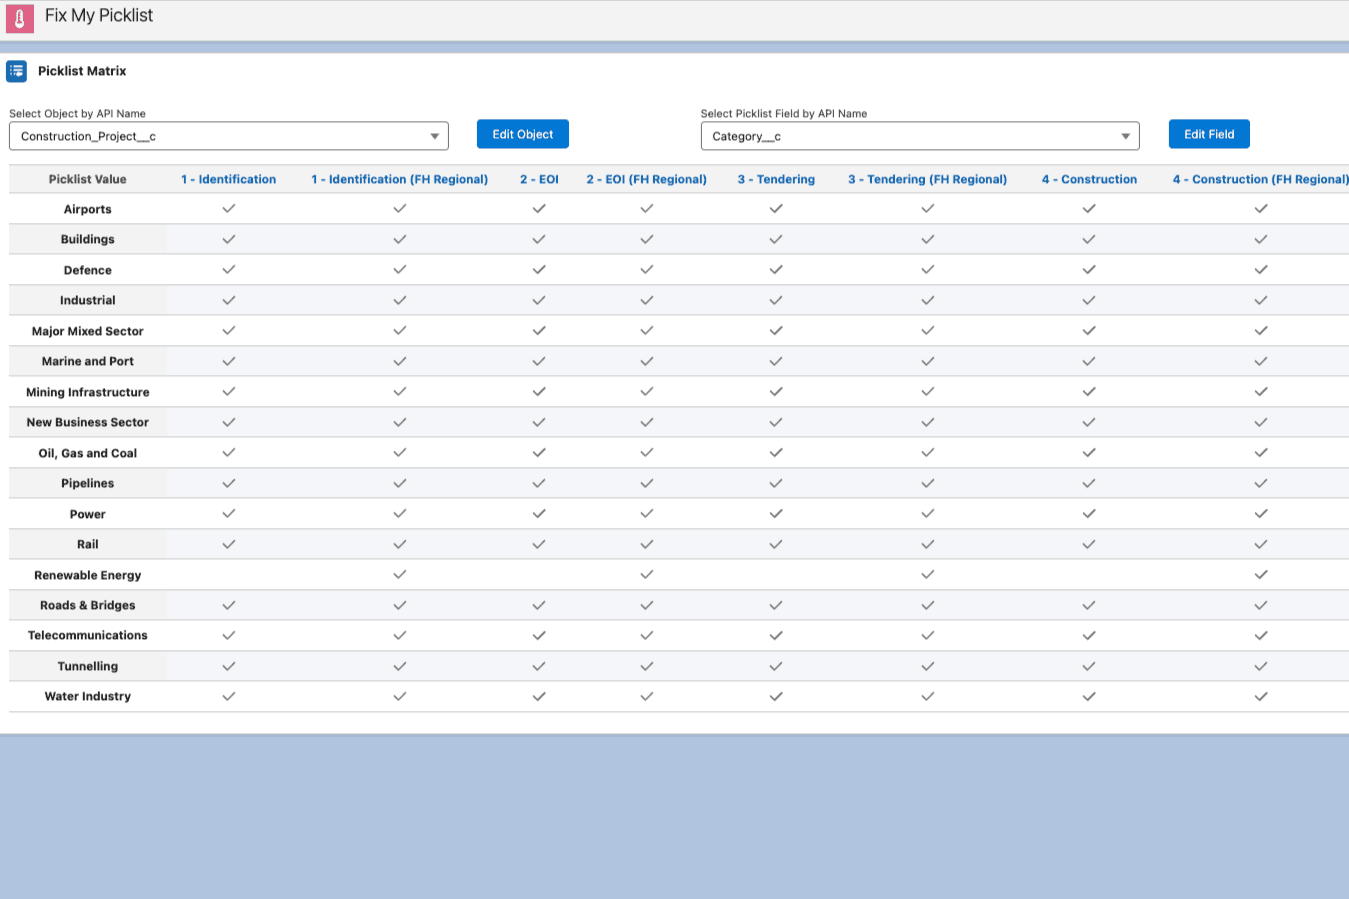The width and height of the screenshot is (1349, 899).
Task: Select the Power row label
Action: (x=88, y=514)
